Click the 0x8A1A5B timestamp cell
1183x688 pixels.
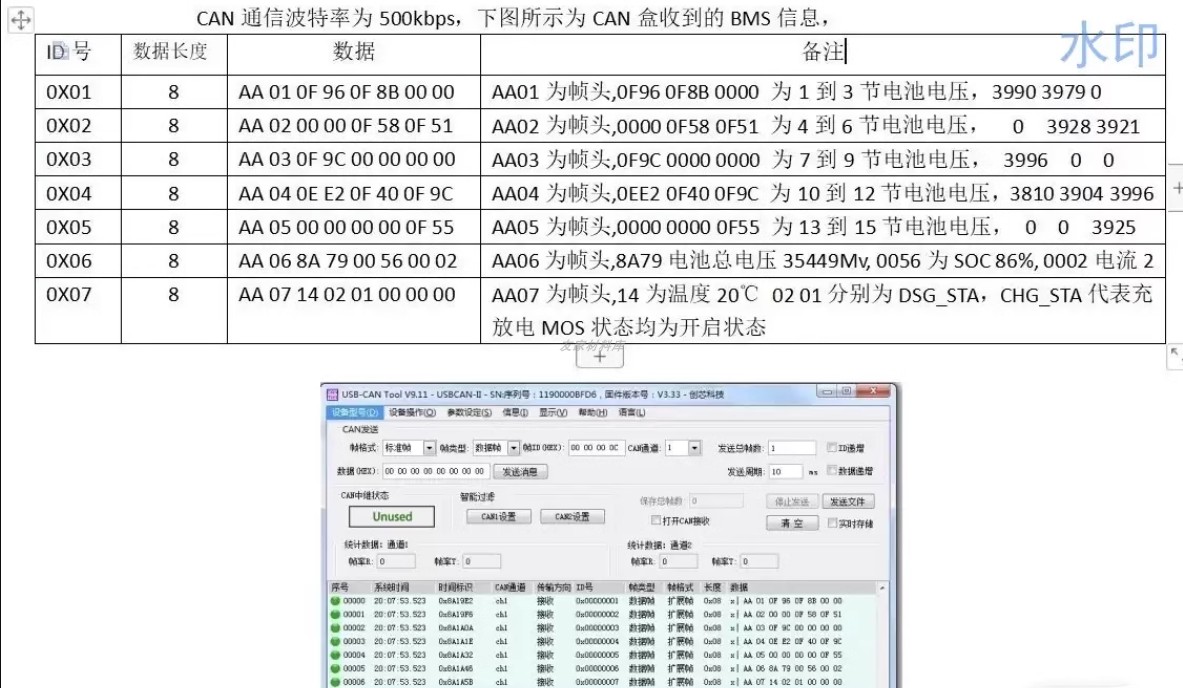tap(456, 682)
